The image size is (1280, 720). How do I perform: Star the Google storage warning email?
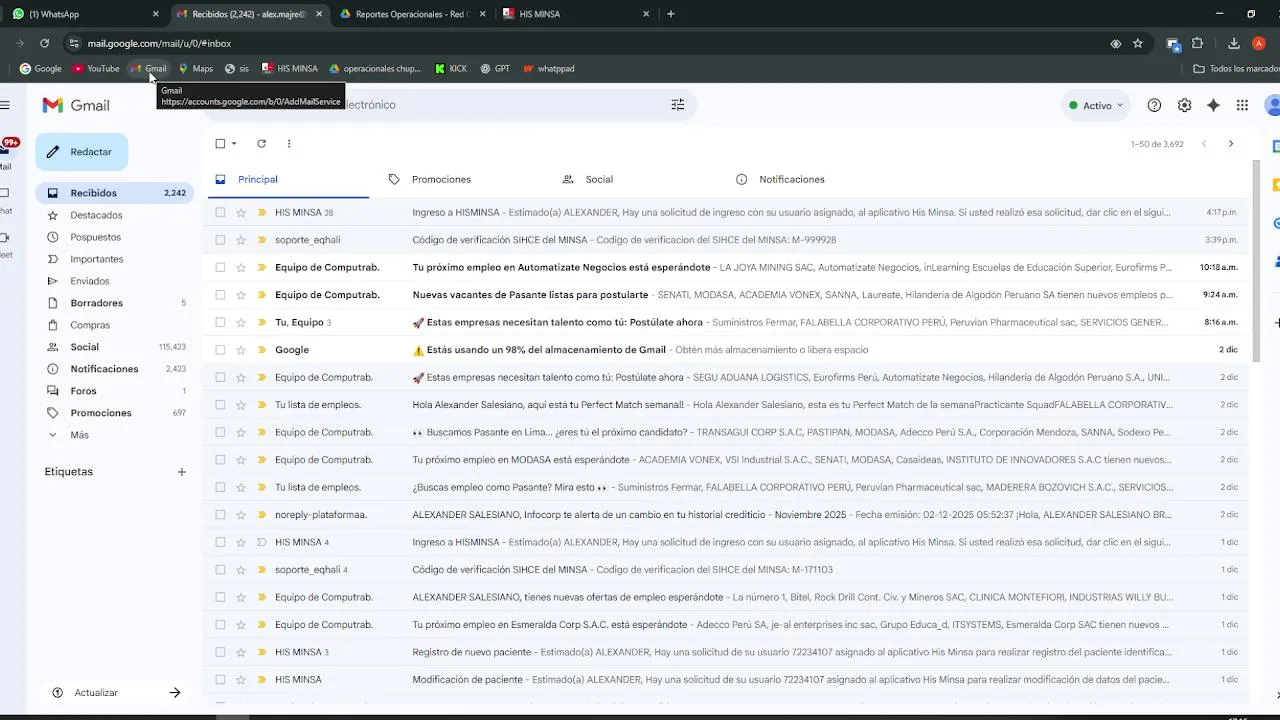[x=241, y=350]
